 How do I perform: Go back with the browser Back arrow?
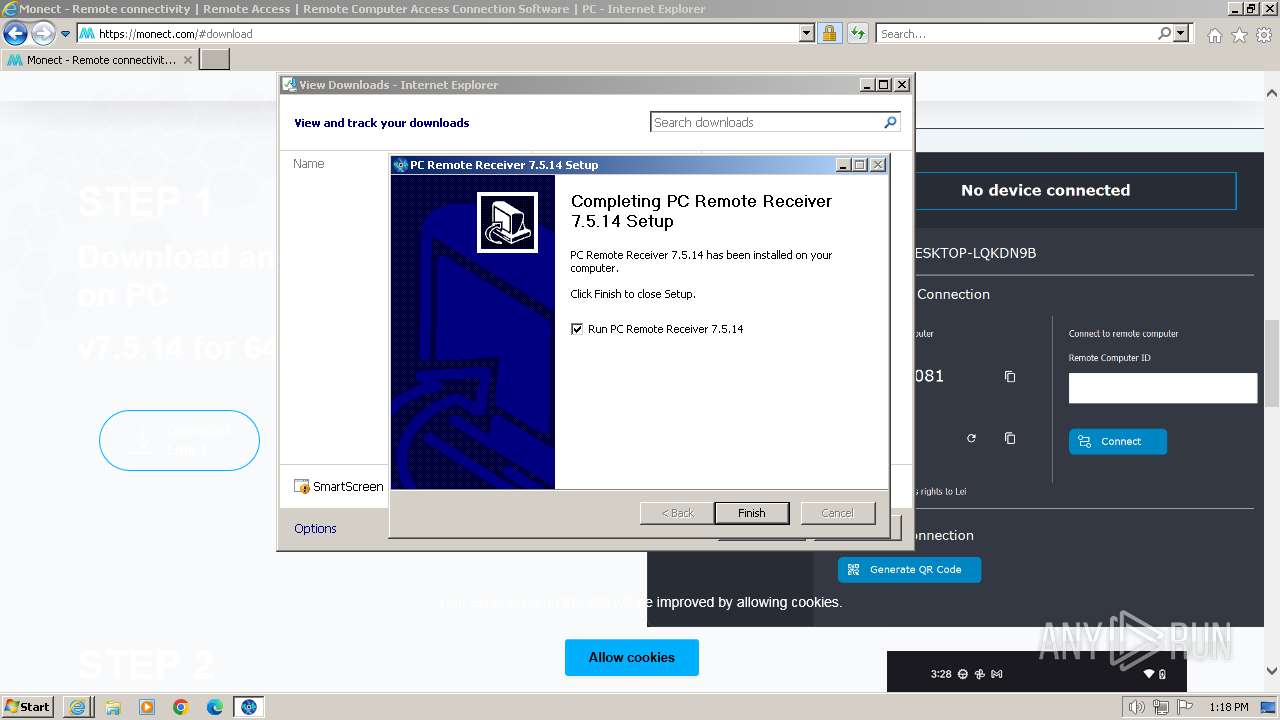click(x=15, y=33)
